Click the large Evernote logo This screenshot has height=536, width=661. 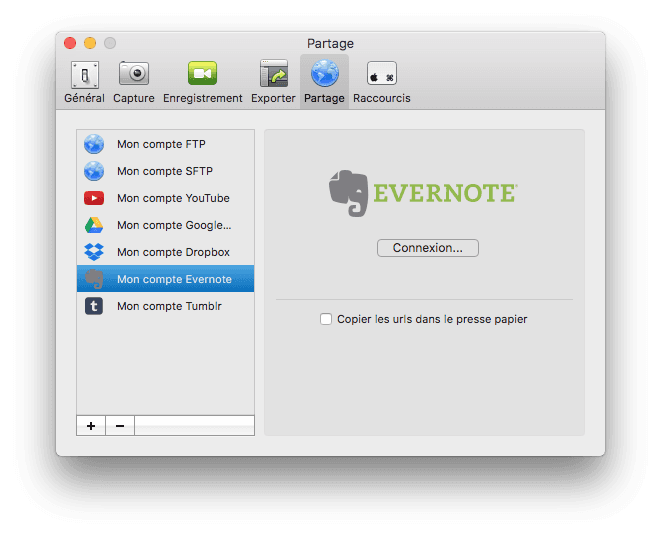tap(423, 193)
